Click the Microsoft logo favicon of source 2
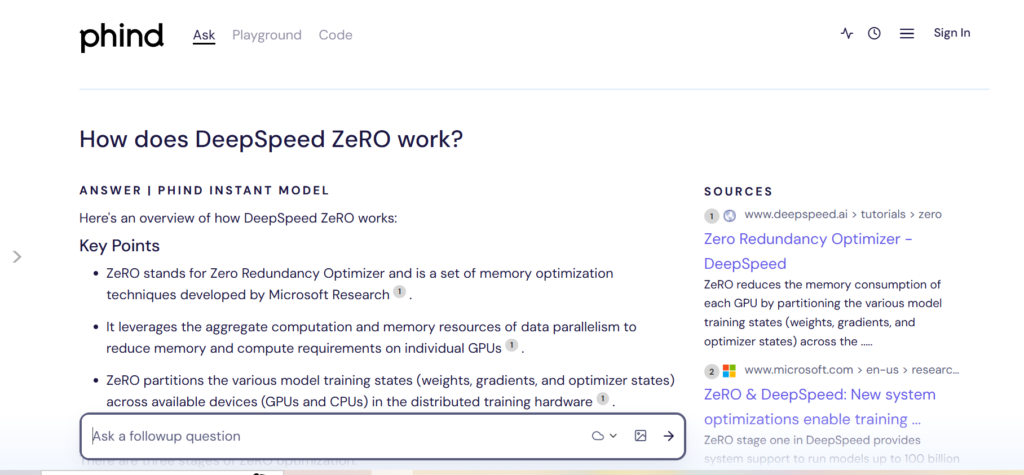 729,371
